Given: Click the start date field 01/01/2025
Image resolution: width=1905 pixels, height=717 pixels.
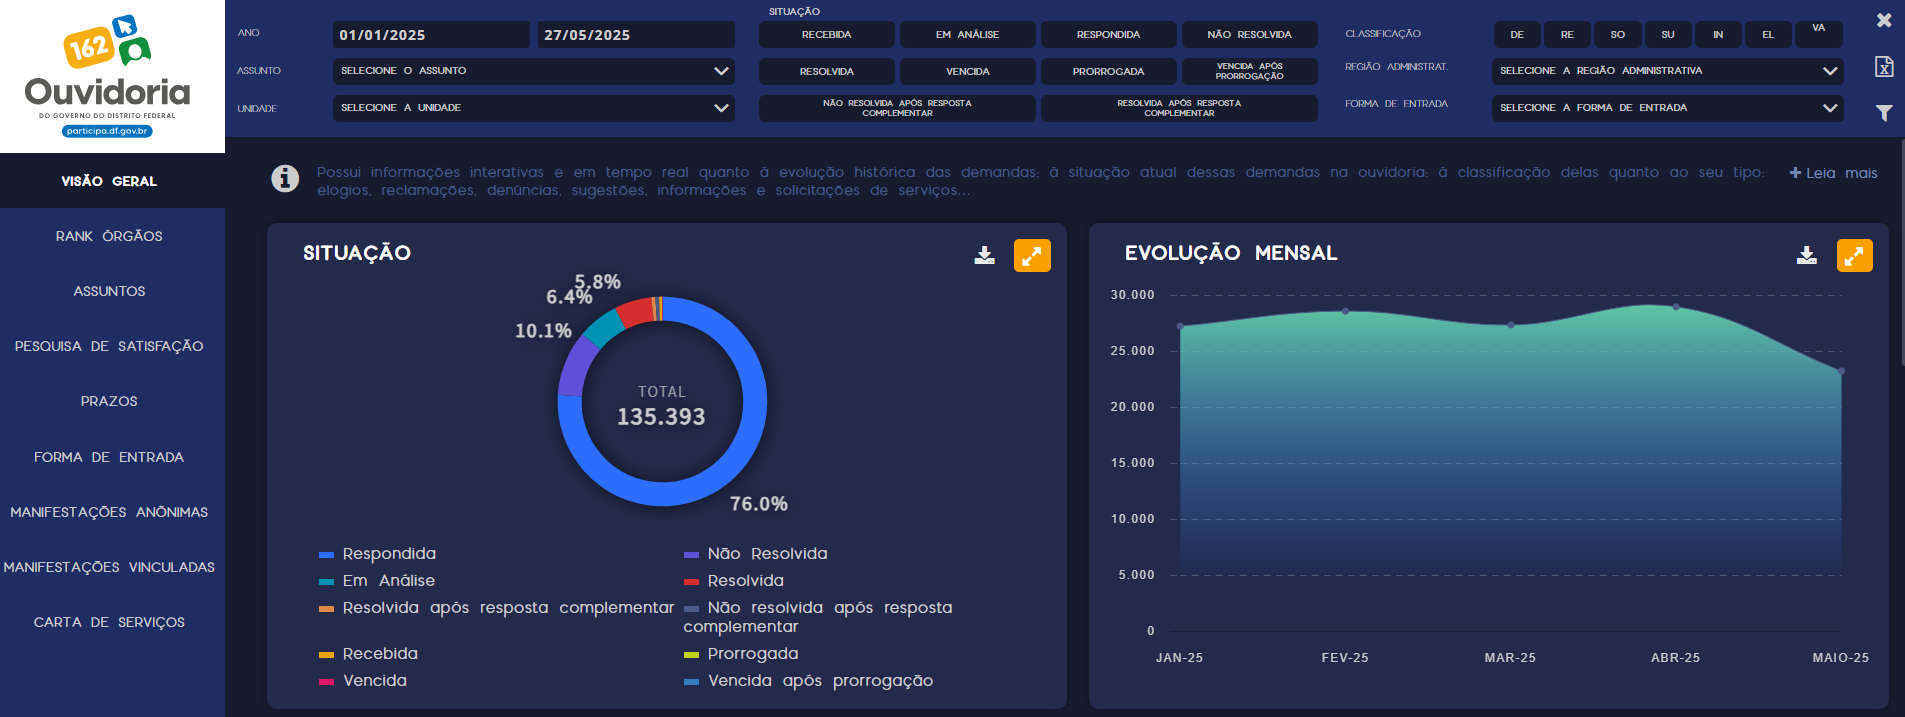Looking at the screenshot, I should coord(431,35).
